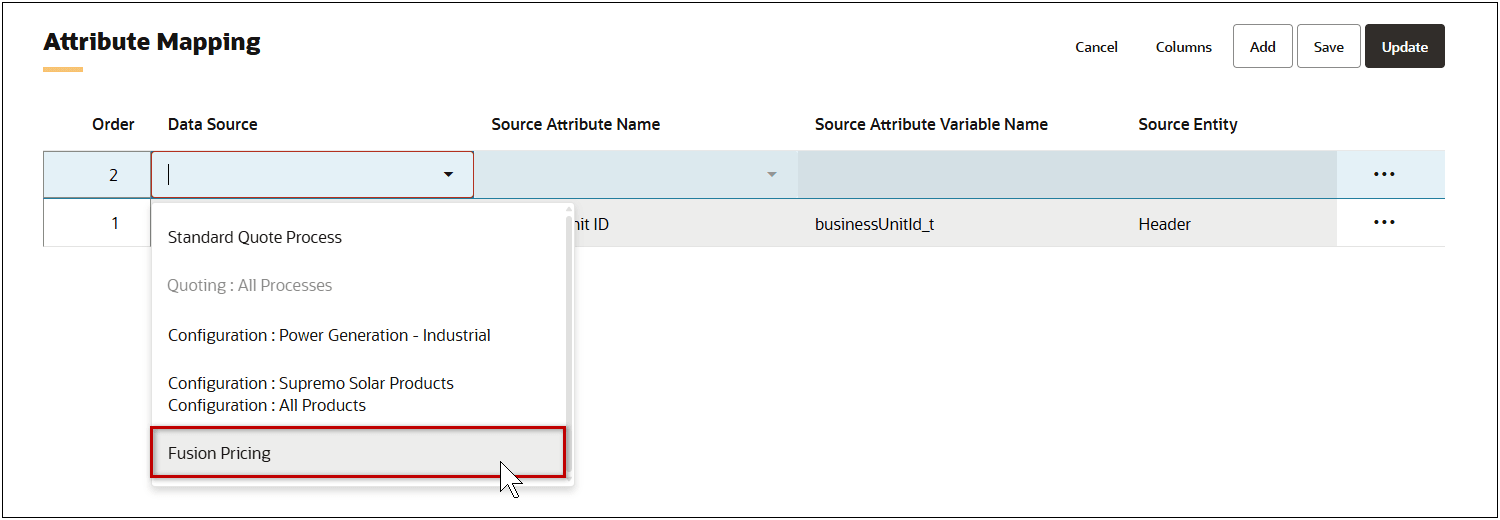Open row 2 more options ellipsis menu
The image size is (1500, 520).
coord(1384,174)
